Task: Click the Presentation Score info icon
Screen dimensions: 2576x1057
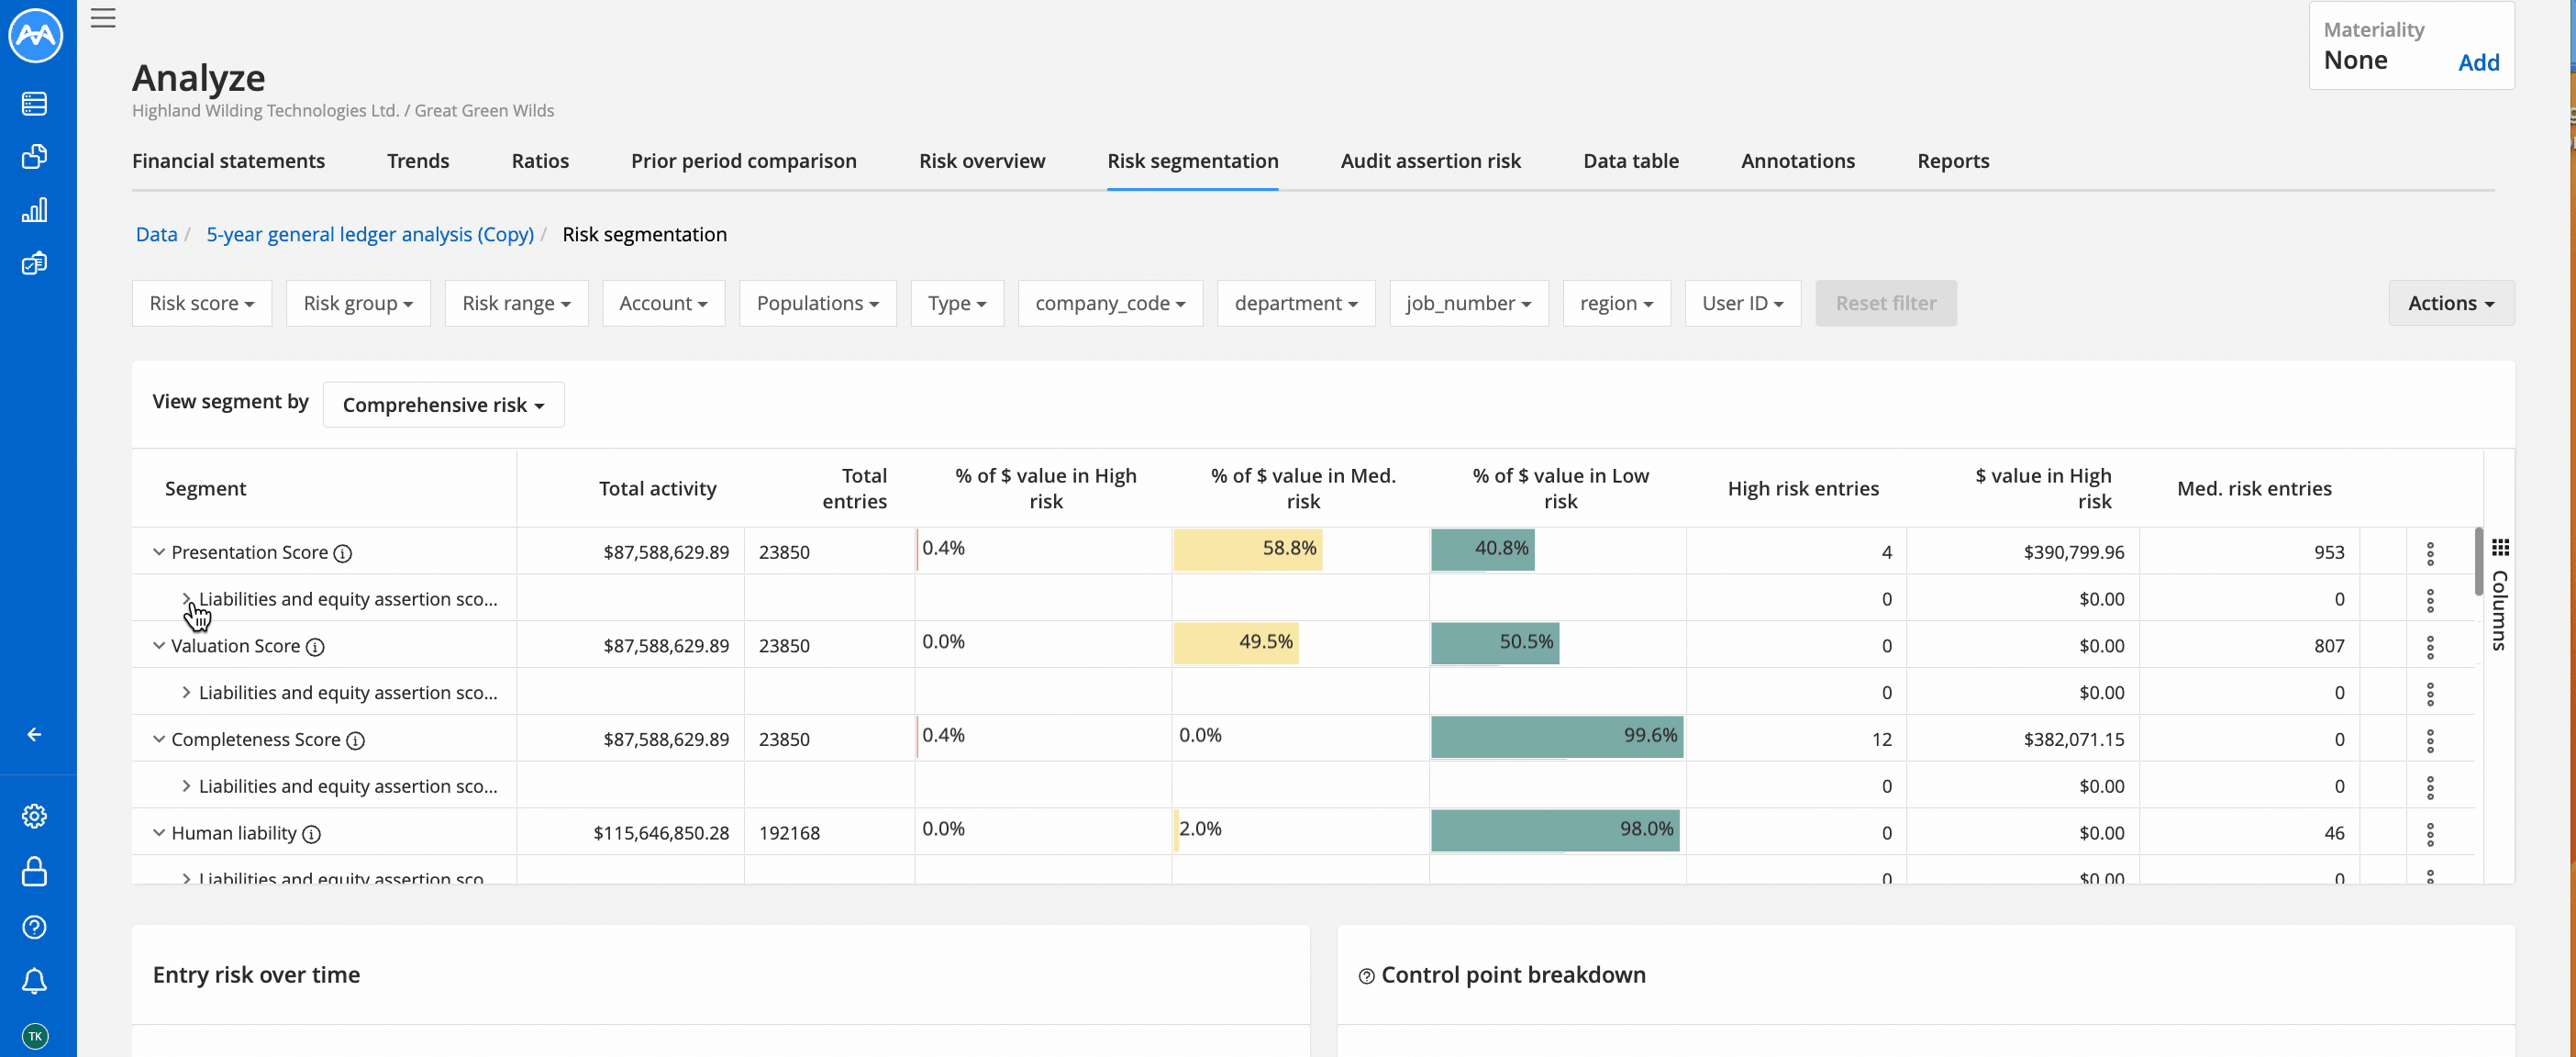Action: [x=343, y=553]
